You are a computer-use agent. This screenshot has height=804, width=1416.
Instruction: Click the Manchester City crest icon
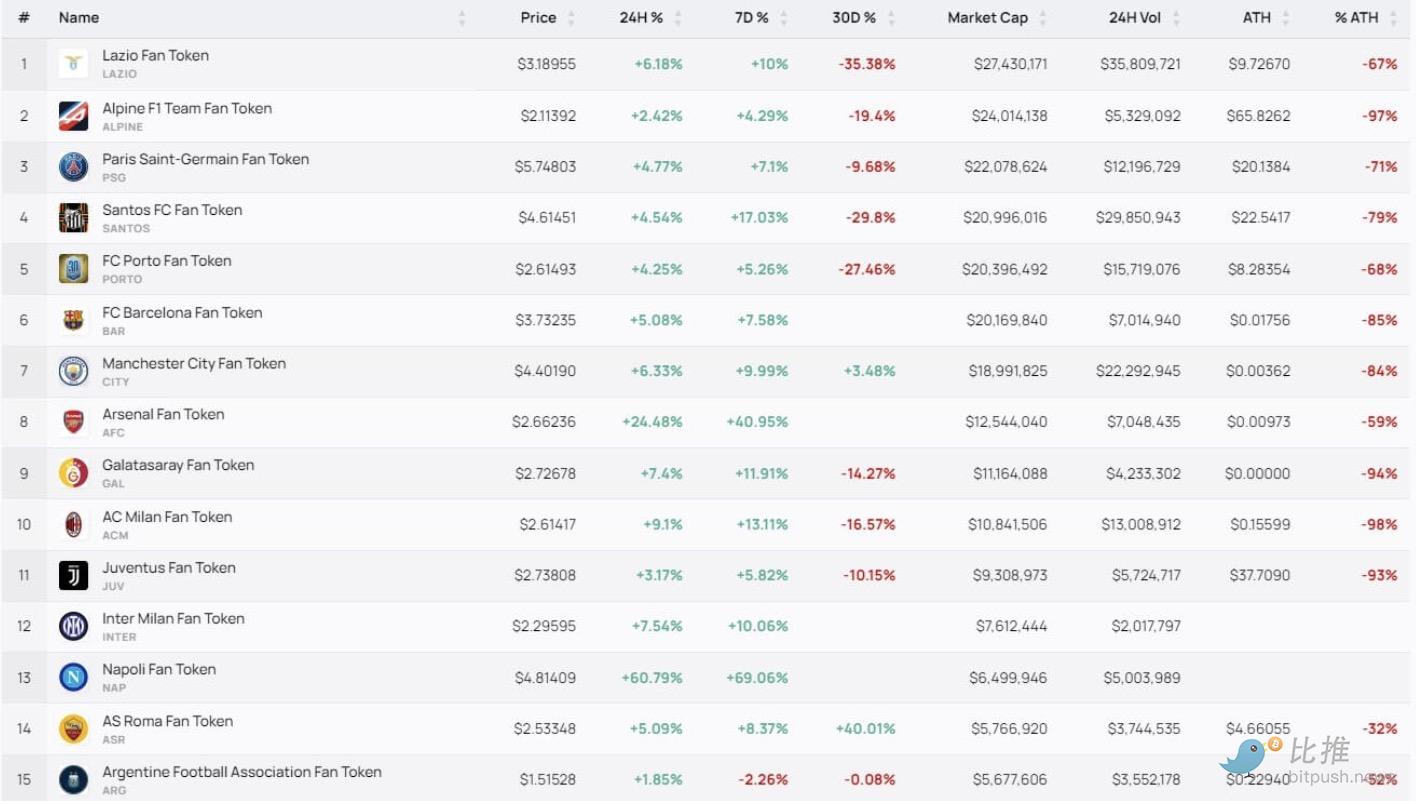pyautogui.click(x=73, y=371)
